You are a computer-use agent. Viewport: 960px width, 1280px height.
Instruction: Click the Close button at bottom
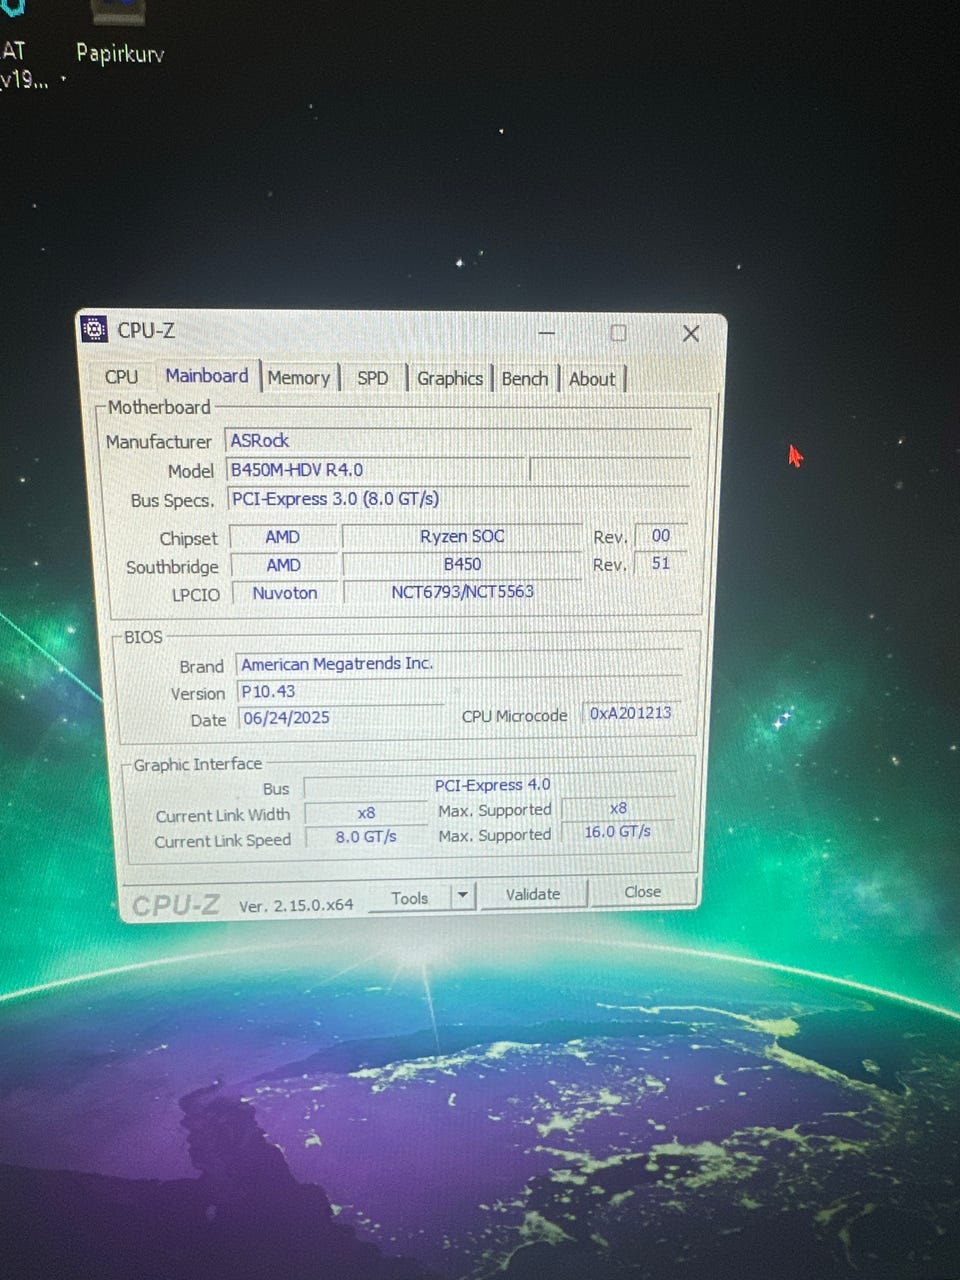643,892
